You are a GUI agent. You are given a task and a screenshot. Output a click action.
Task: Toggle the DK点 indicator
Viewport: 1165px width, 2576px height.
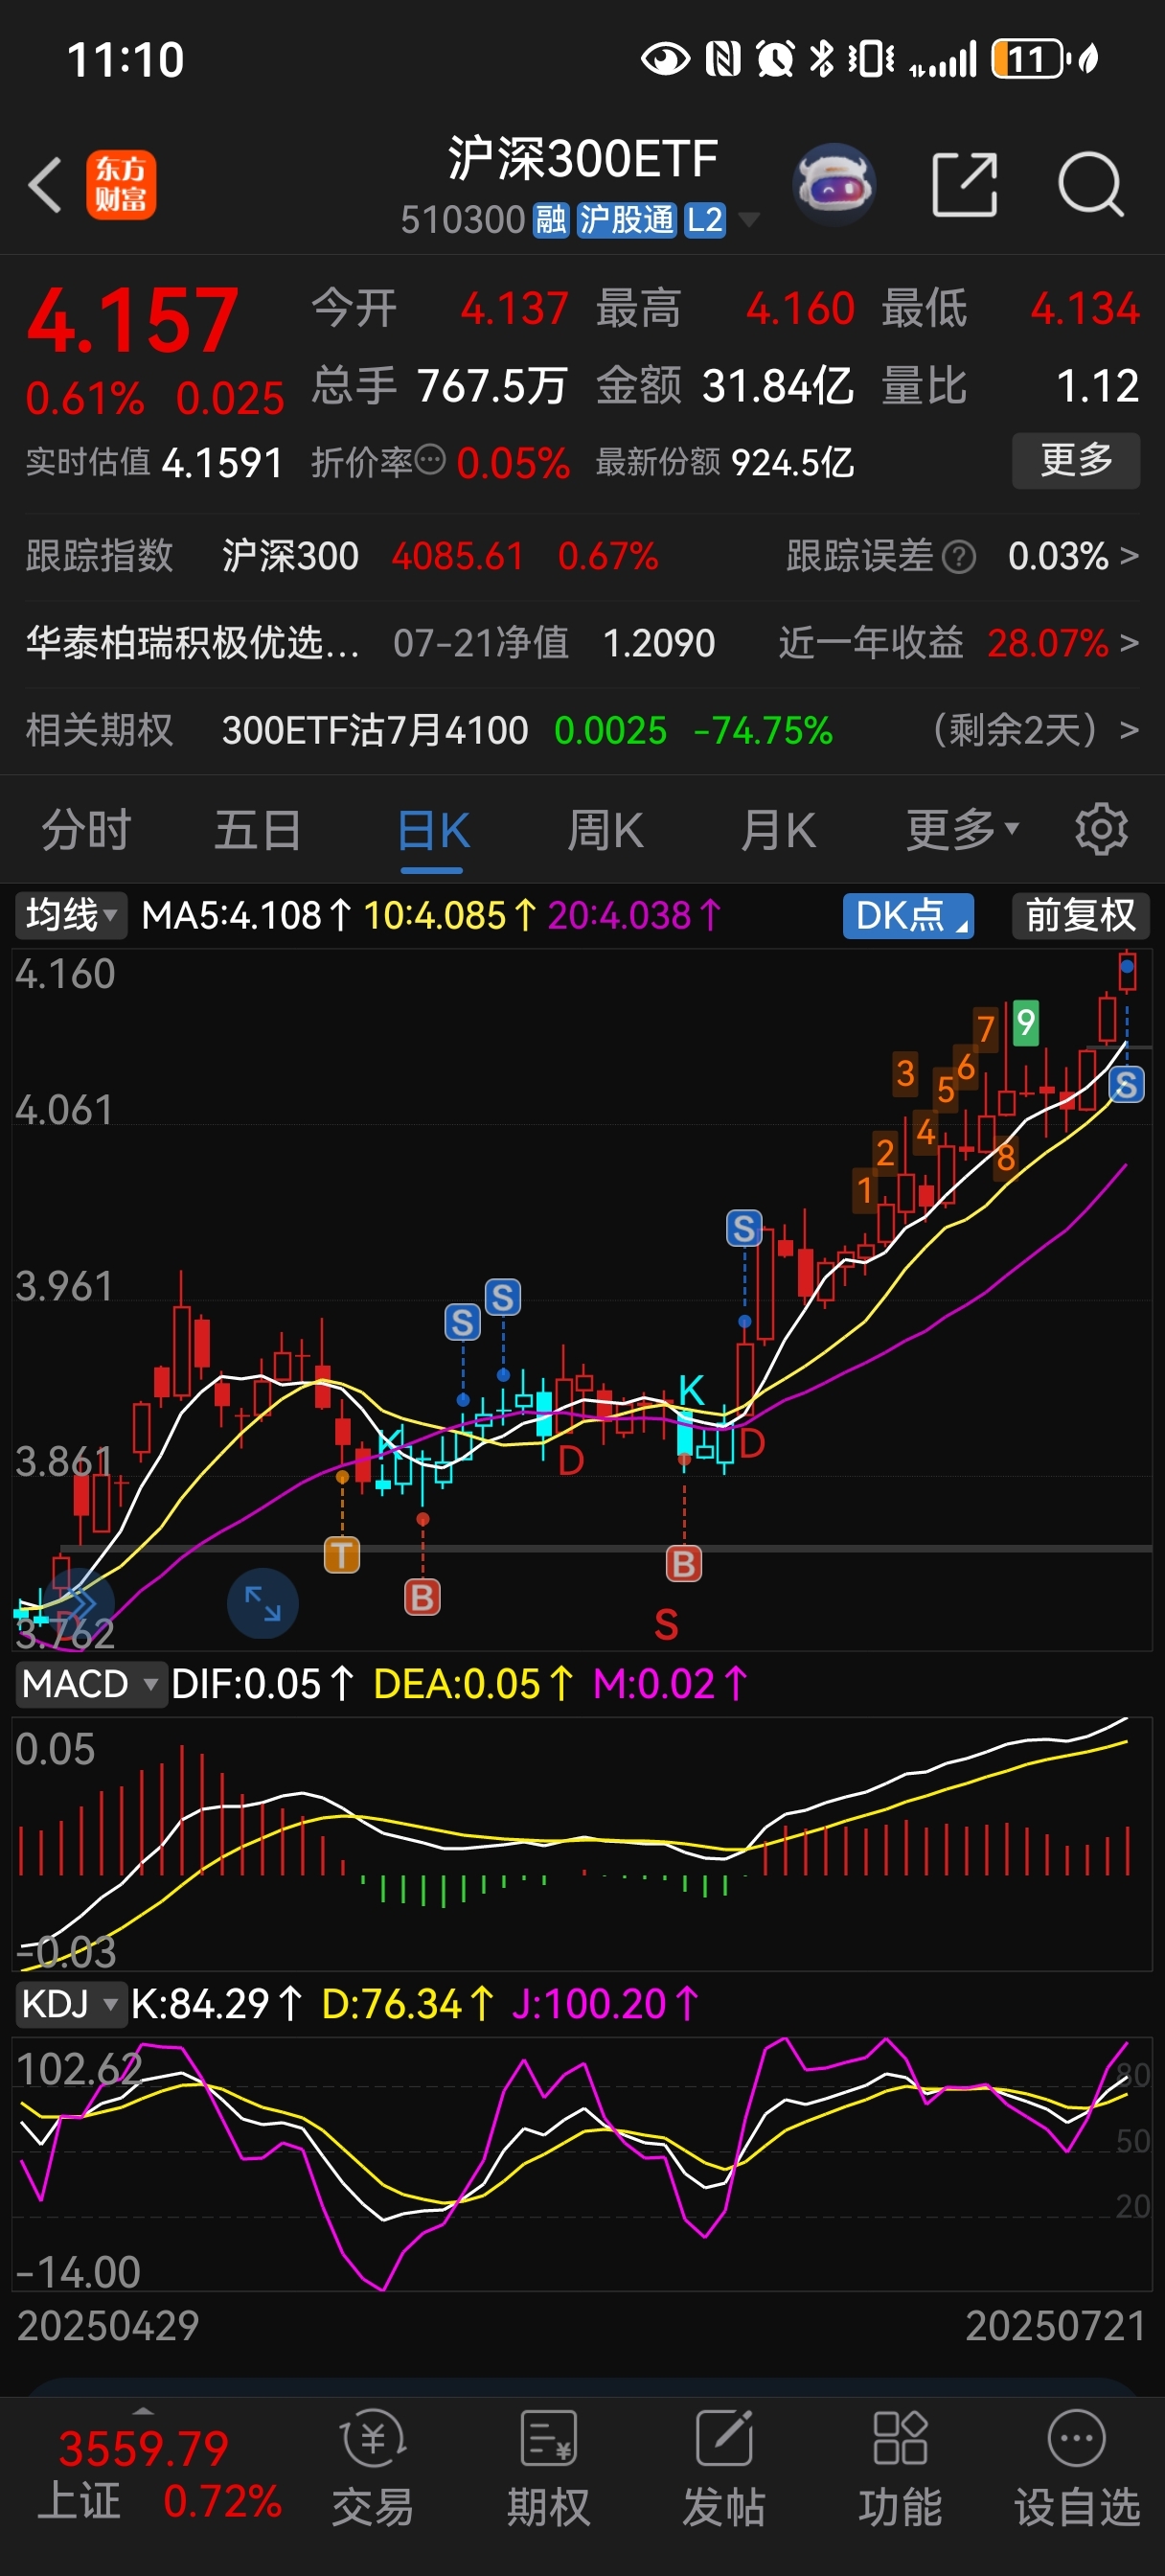click(908, 915)
